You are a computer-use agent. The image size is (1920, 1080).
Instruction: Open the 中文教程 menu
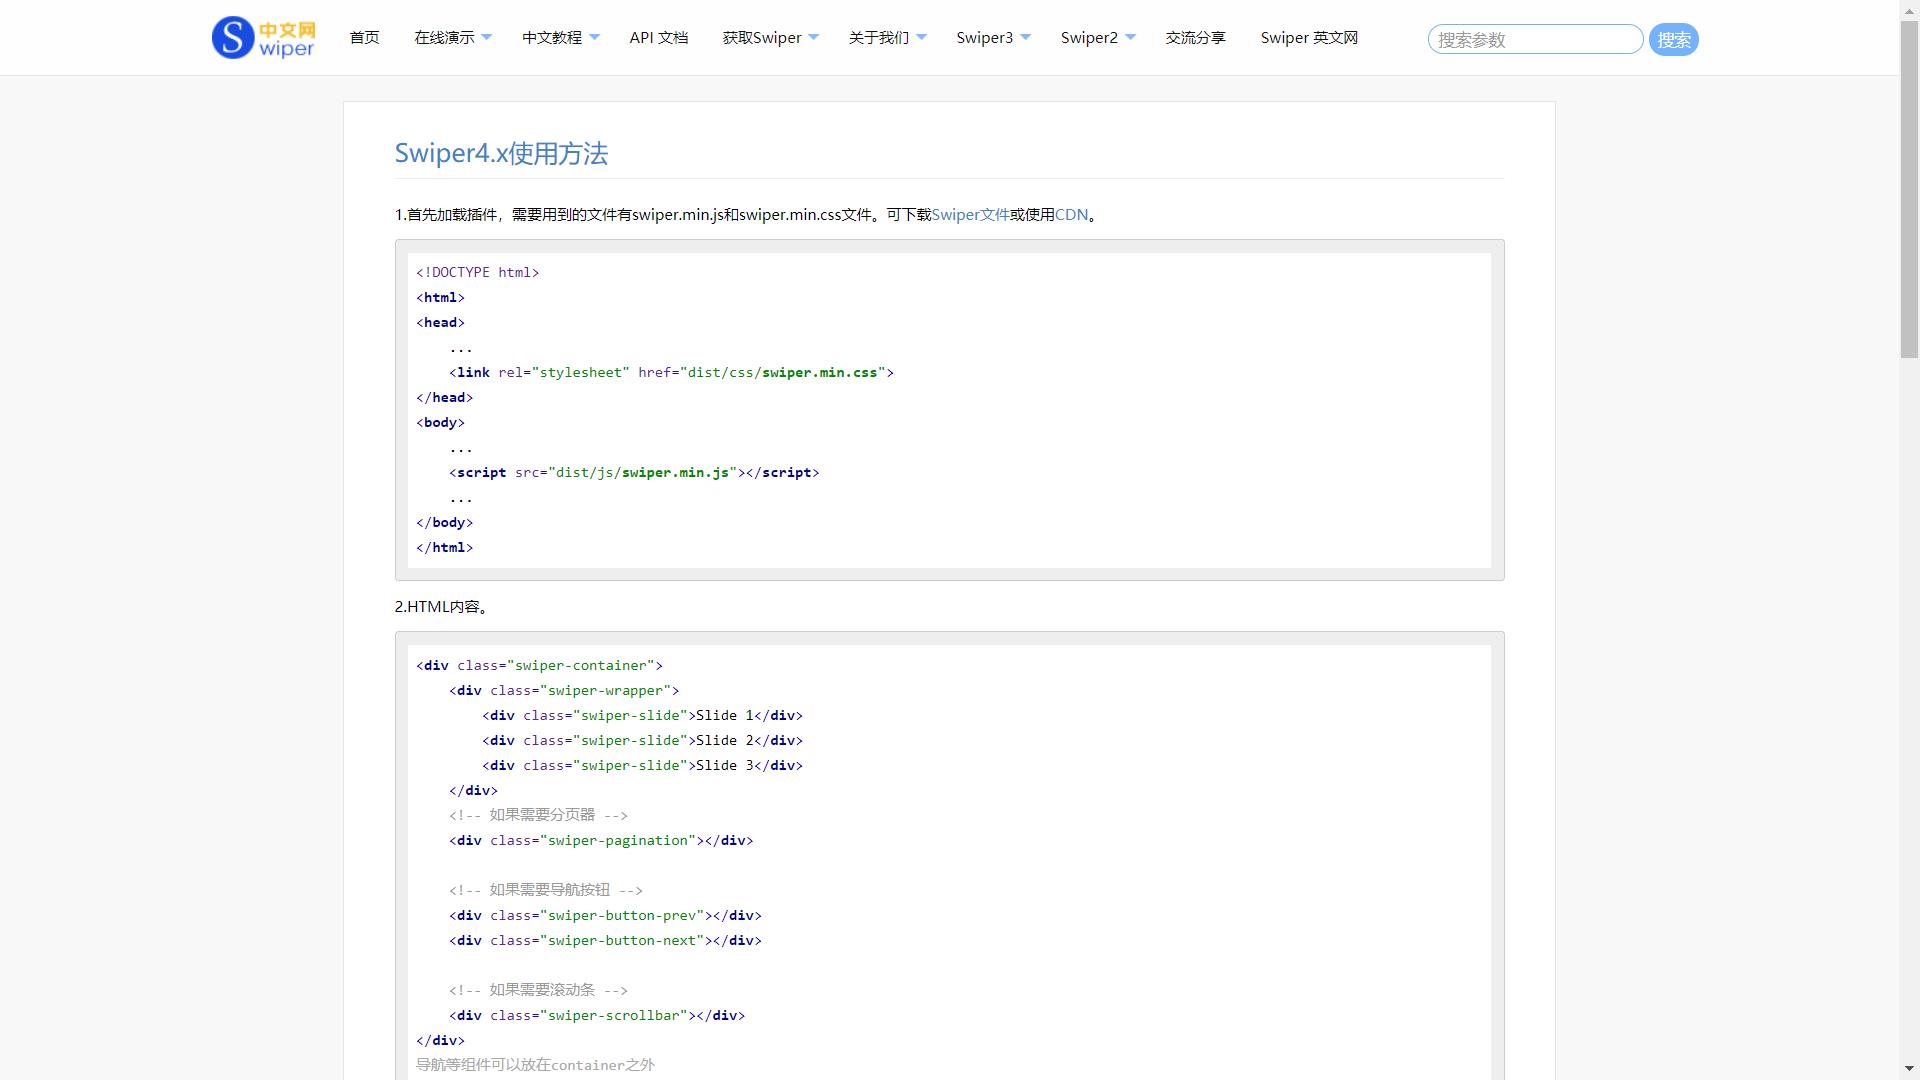tap(552, 38)
